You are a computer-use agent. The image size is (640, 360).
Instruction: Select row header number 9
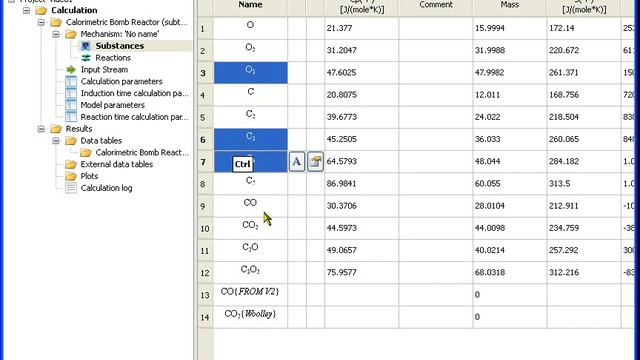(205, 206)
